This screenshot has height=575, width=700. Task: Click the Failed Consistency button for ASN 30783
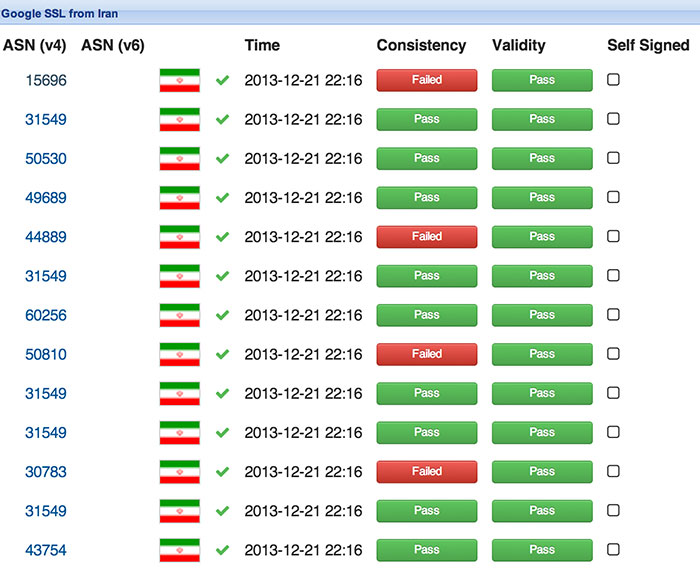coord(427,472)
